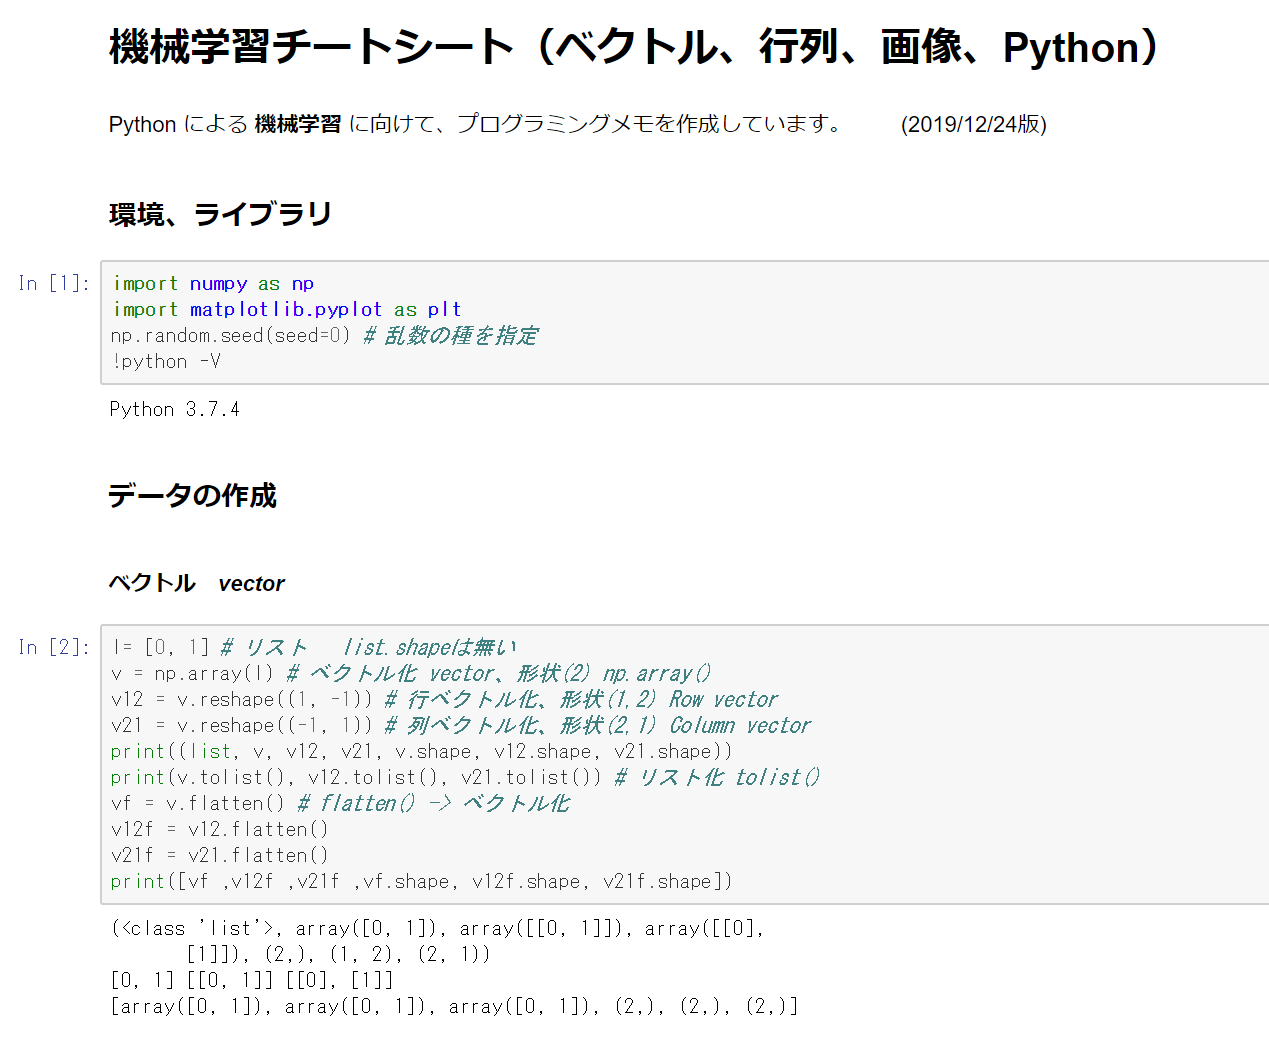1269x1039 pixels.
Task: Click the import matplotlib.pyplot line
Action: click(x=286, y=309)
